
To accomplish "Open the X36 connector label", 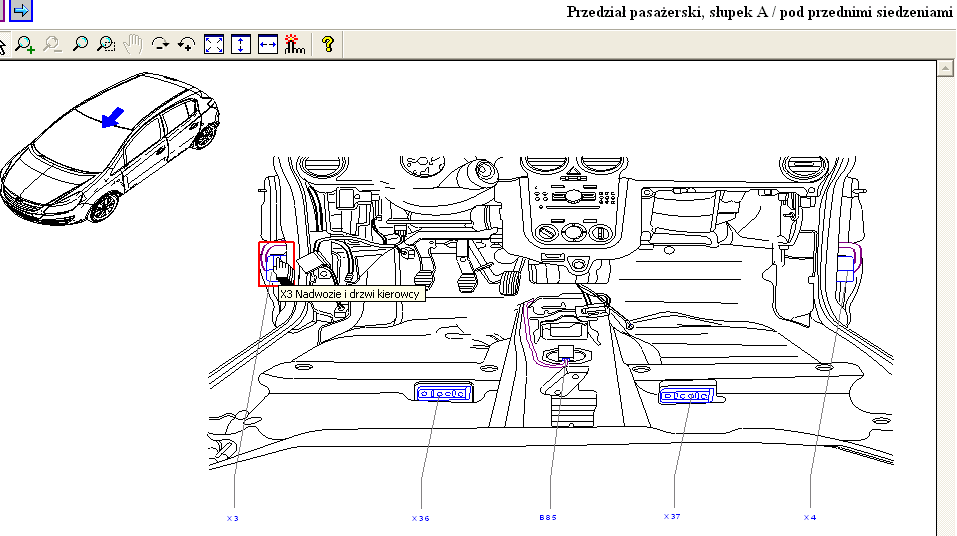I will pyautogui.click(x=420, y=518).
